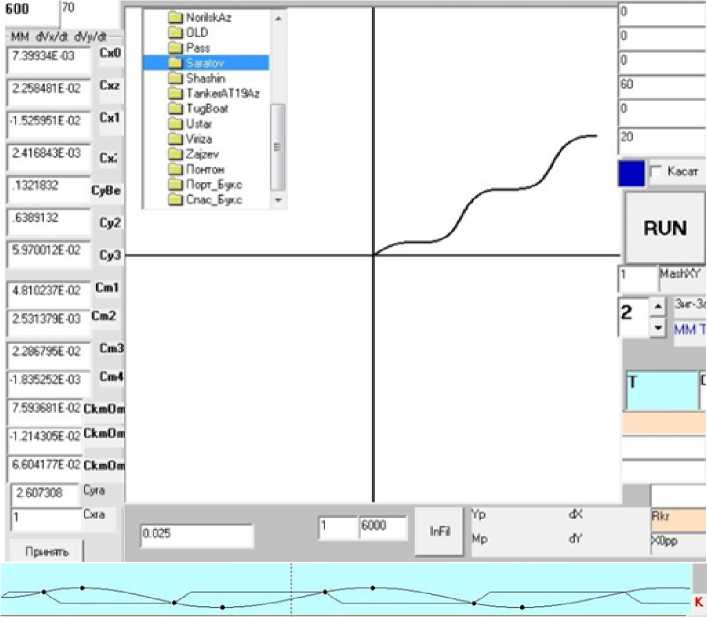Image resolution: width=707 pixels, height=617 pixels.
Task: Click the InFil button
Action: tap(439, 532)
